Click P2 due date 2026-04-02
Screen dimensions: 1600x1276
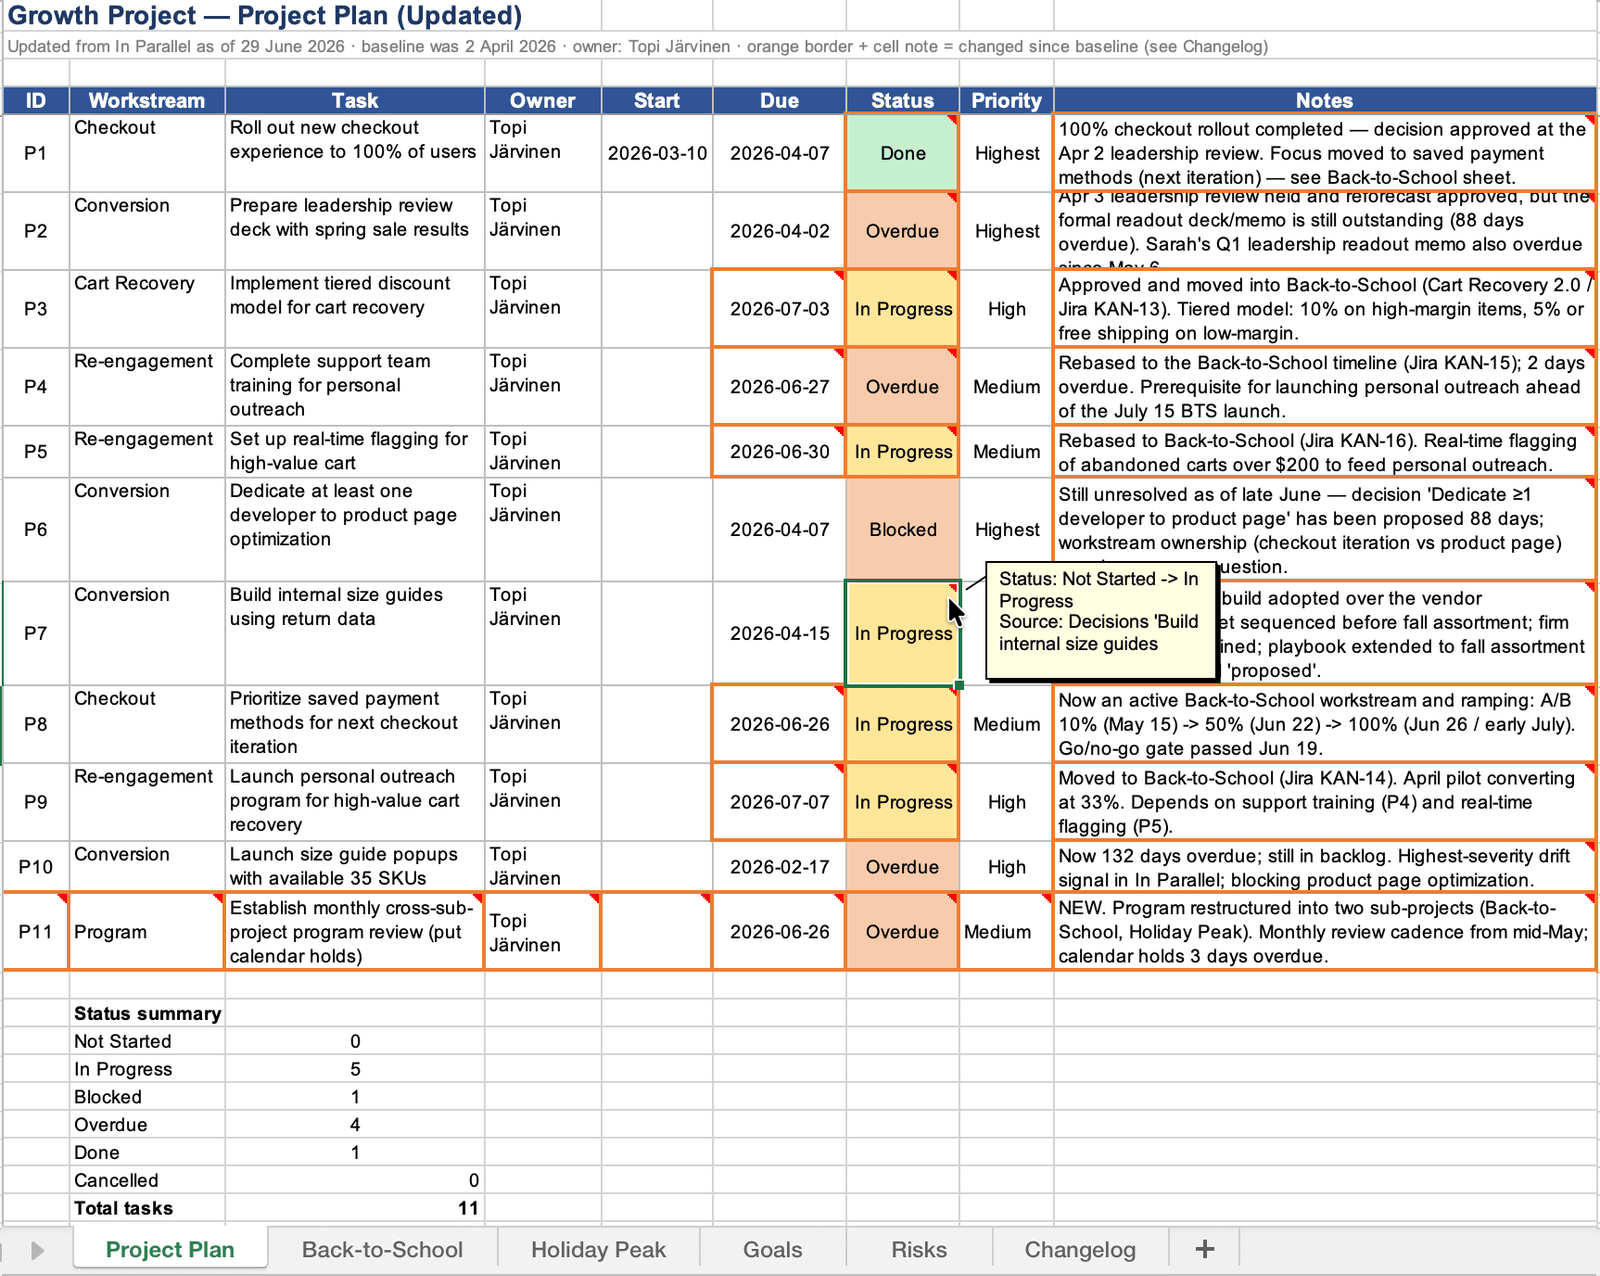pyautogui.click(x=779, y=231)
